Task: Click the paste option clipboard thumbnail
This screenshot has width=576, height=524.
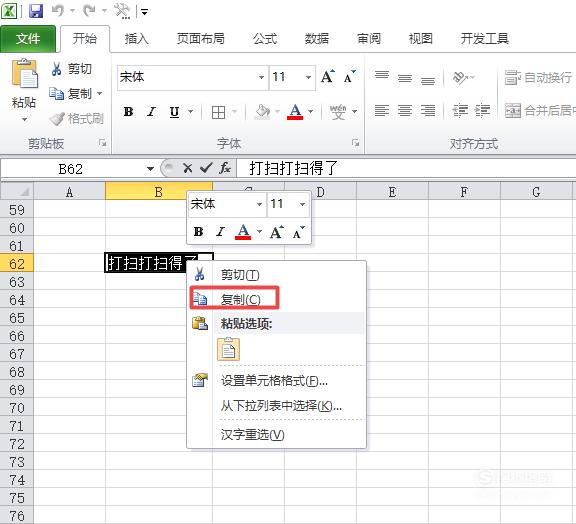Action: click(x=228, y=349)
